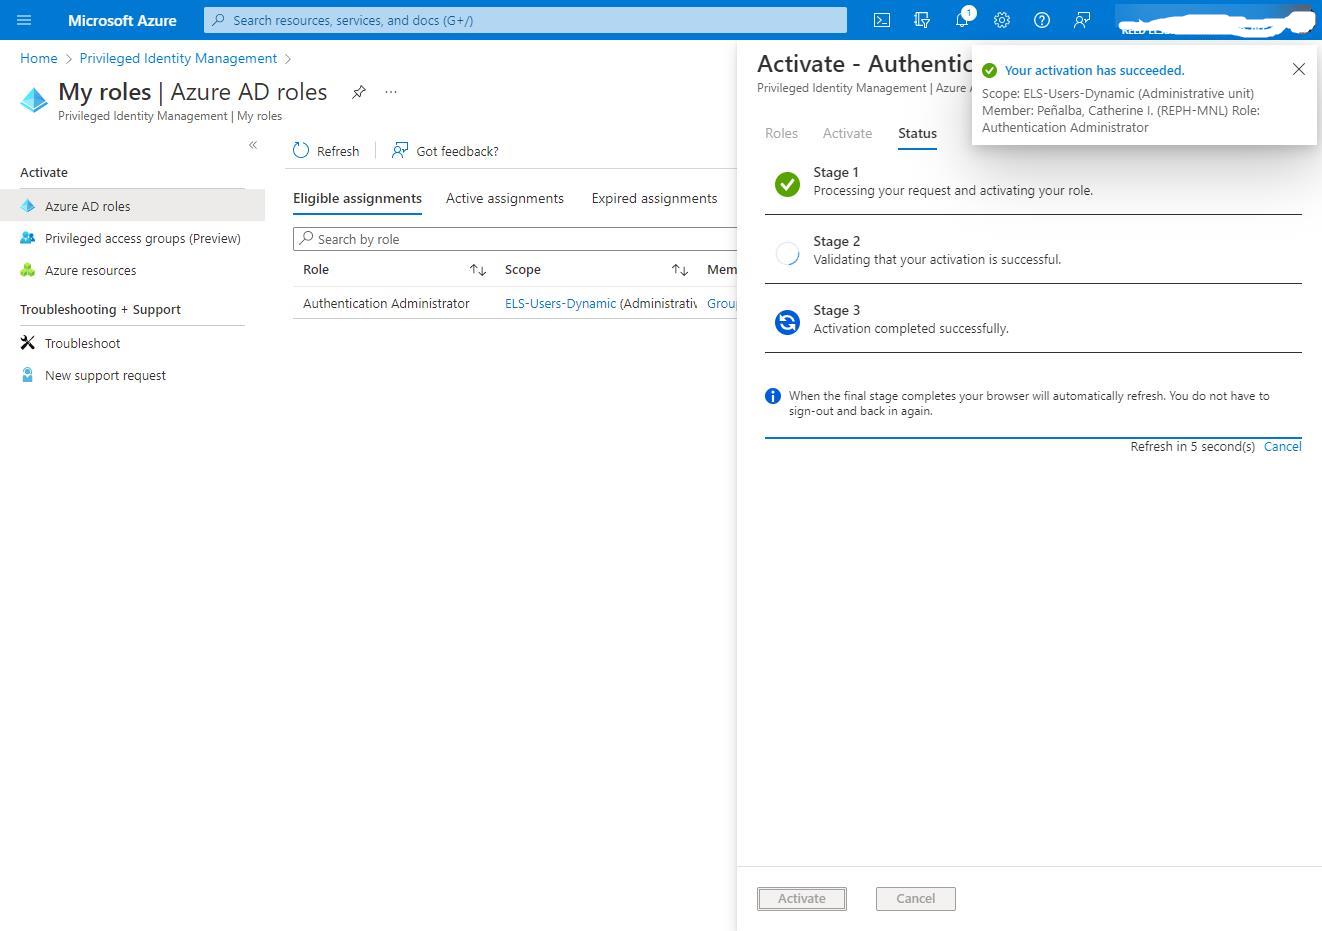Click the New support request icon
The height and width of the screenshot is (931, 1322).
(x=27, y=375)
